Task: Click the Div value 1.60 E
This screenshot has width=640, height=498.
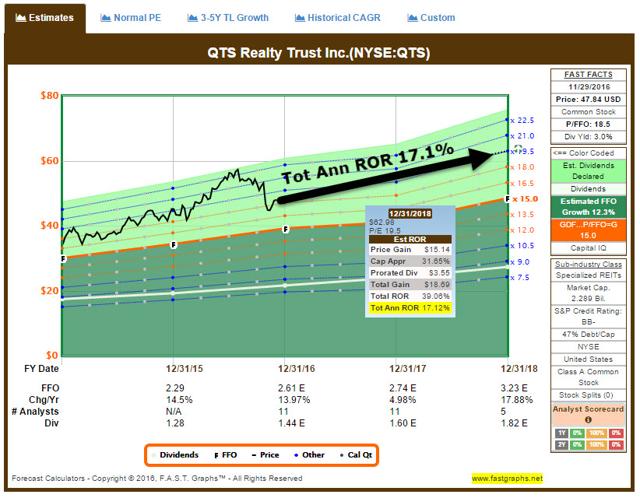Action: 403,423
